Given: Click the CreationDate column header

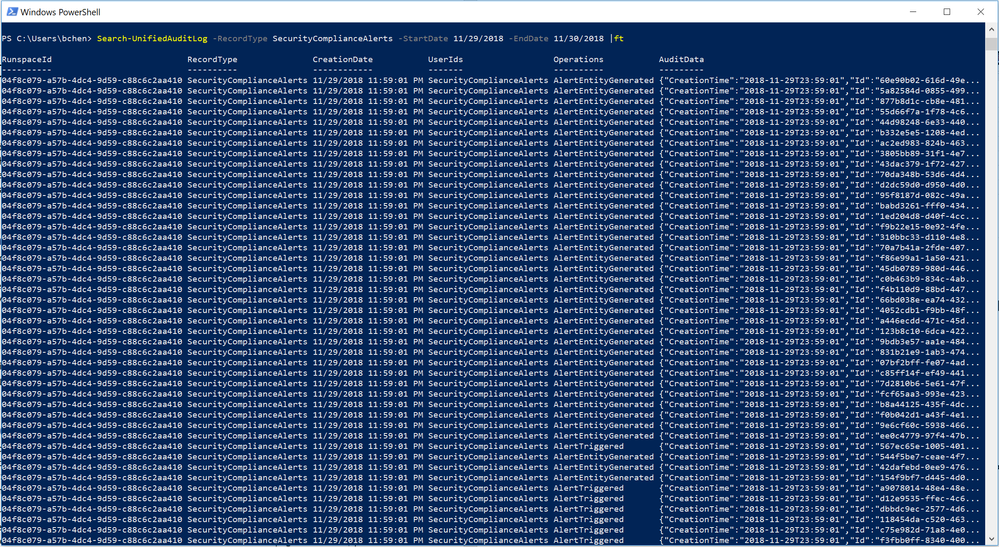Looking at the screenshot, I should (343, 59).
